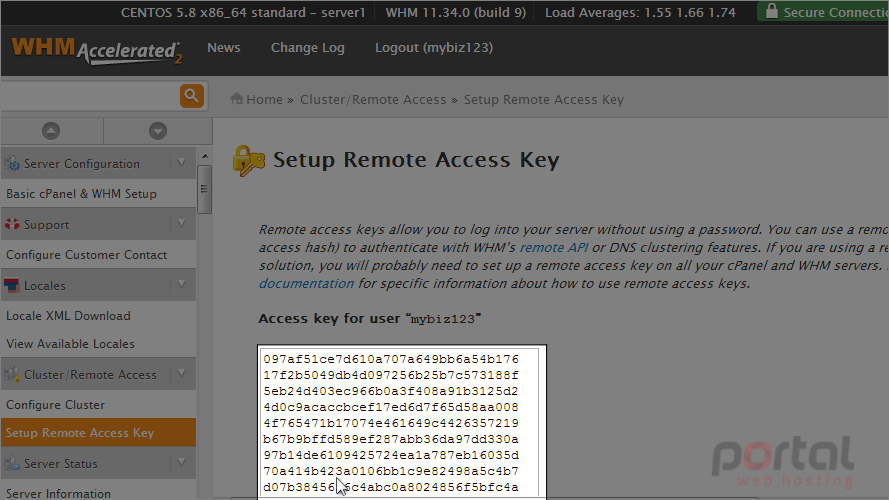Collapse the Locales section arrow
Viewport: 889px width, 500px height.
(x=181, y=284)
